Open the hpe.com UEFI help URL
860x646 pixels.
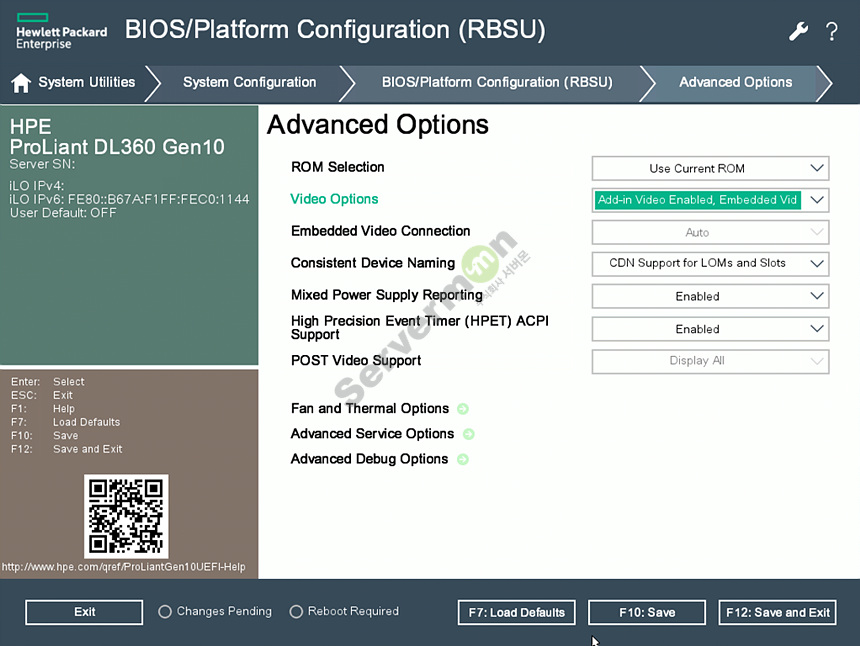point(123,567)
